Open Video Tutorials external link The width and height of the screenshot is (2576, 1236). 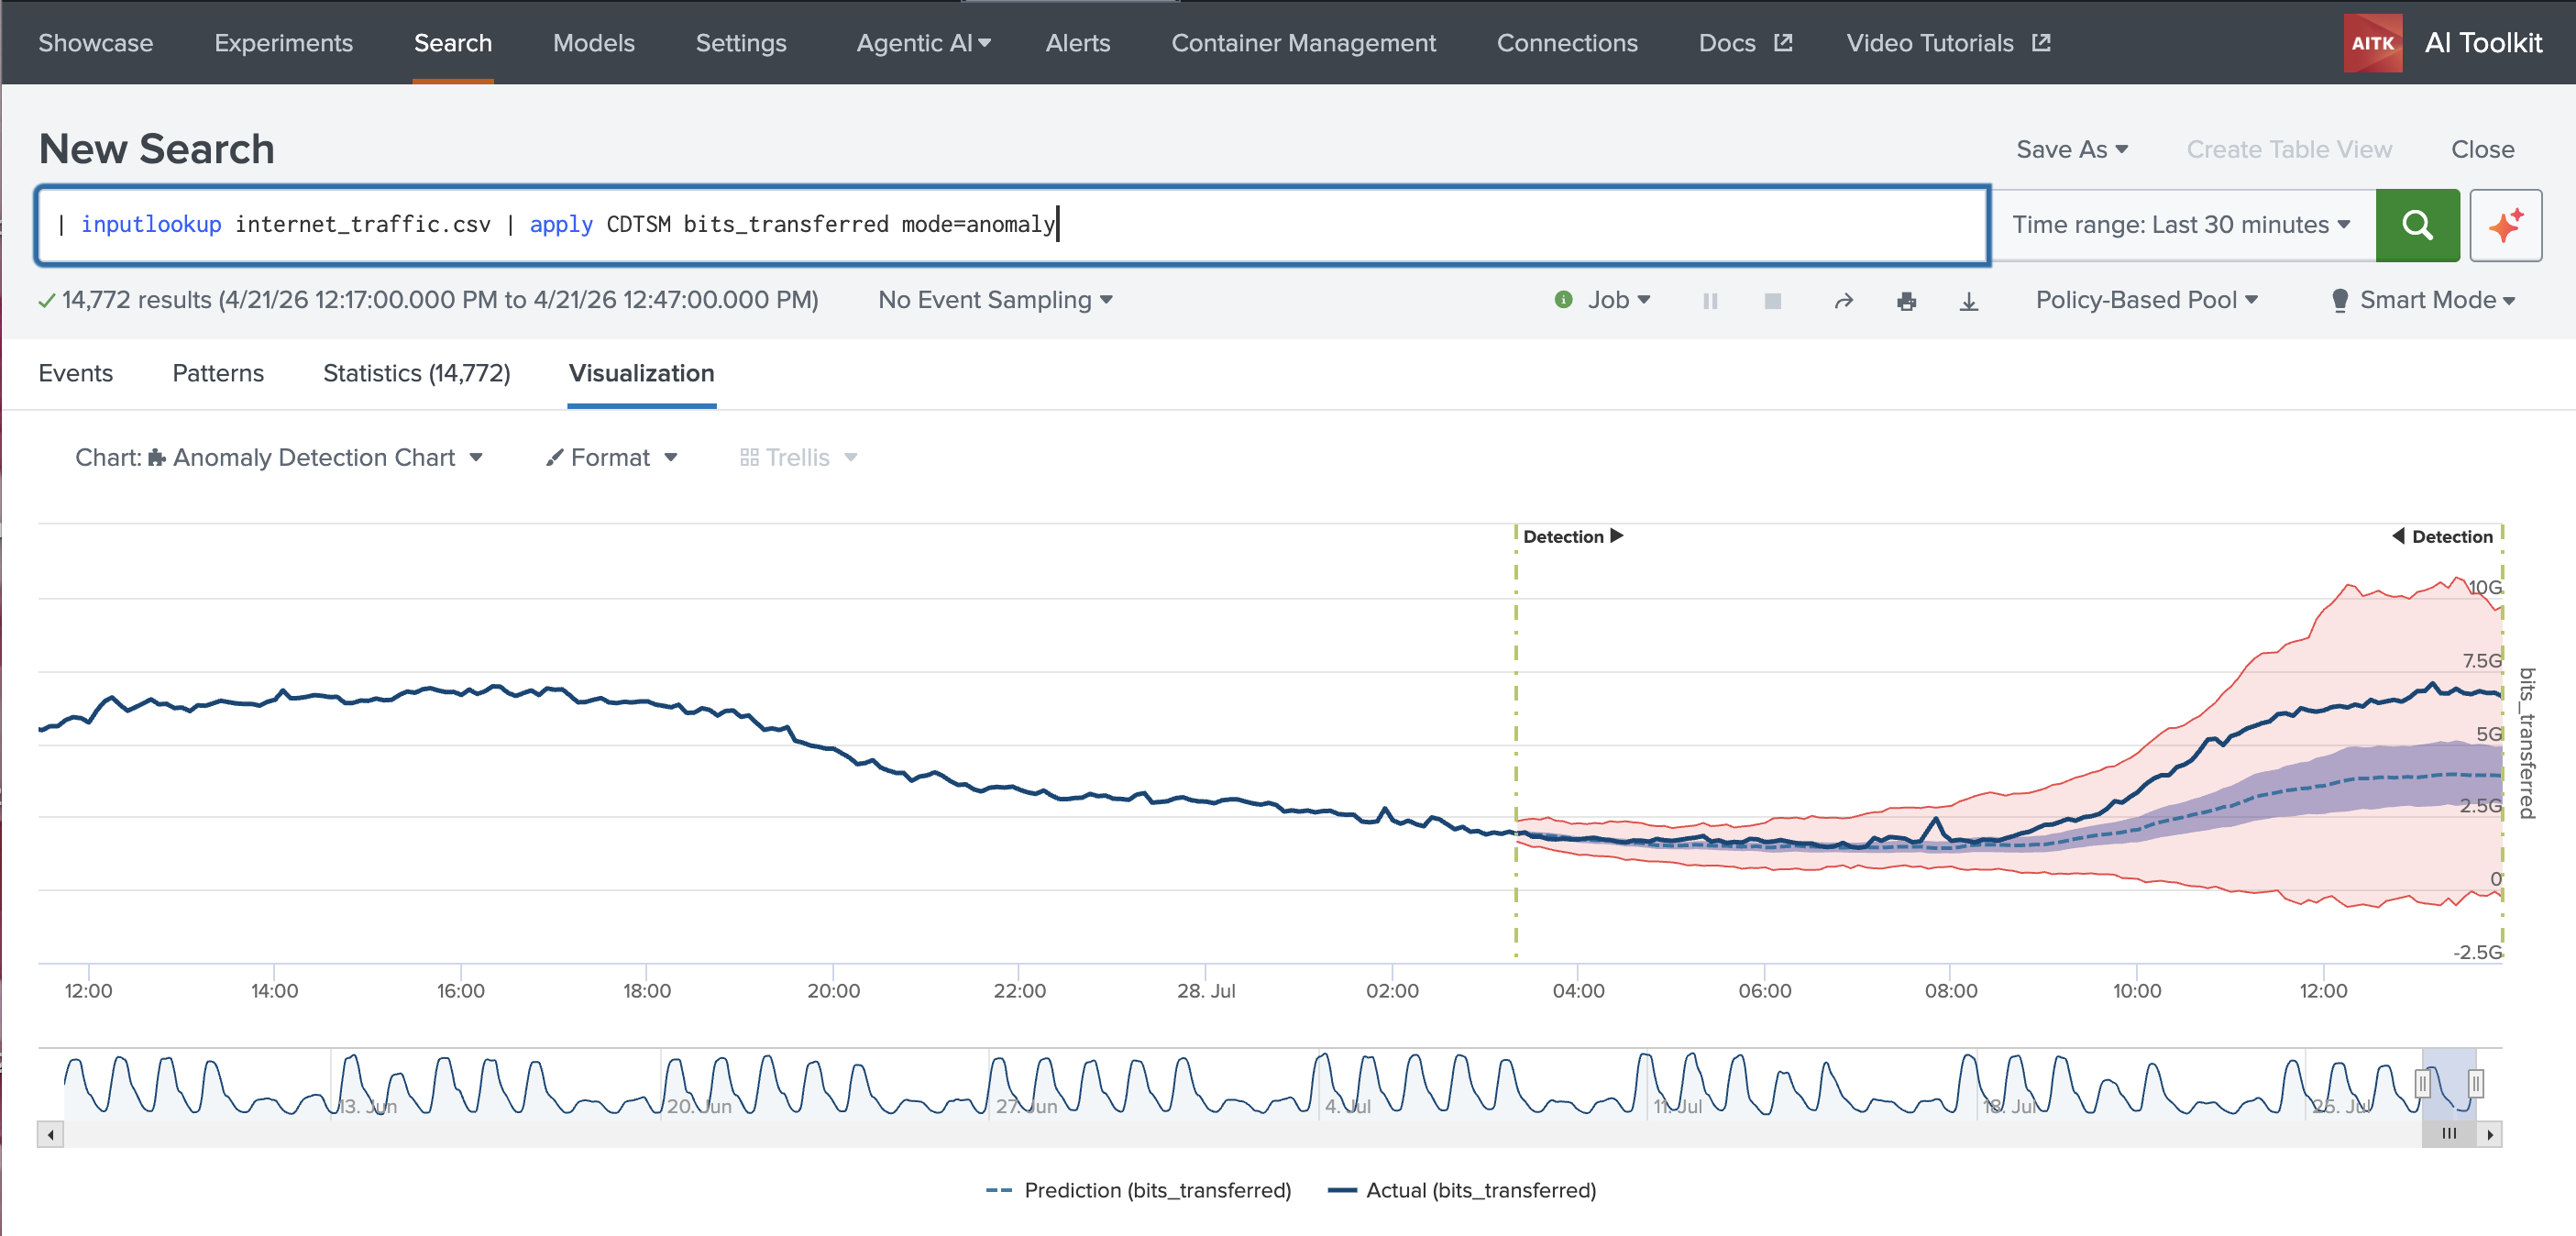pos(1948,43)
